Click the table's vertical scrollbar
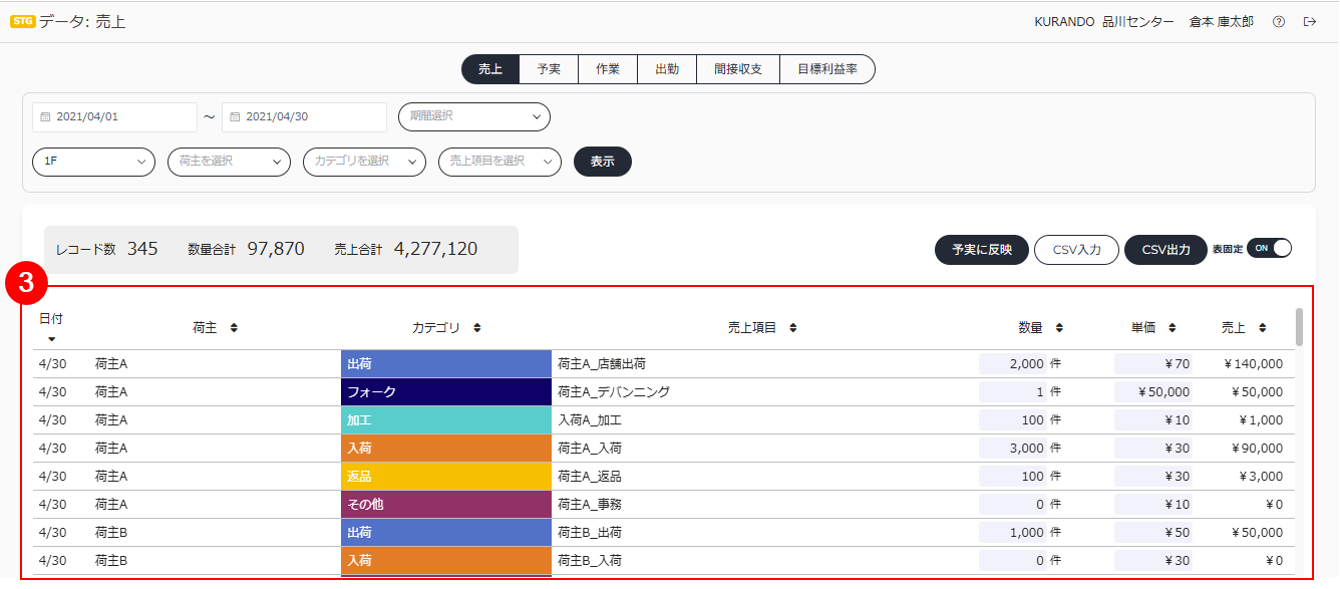The width and height of the screenshot is (1340, 589). point(1299,327)
